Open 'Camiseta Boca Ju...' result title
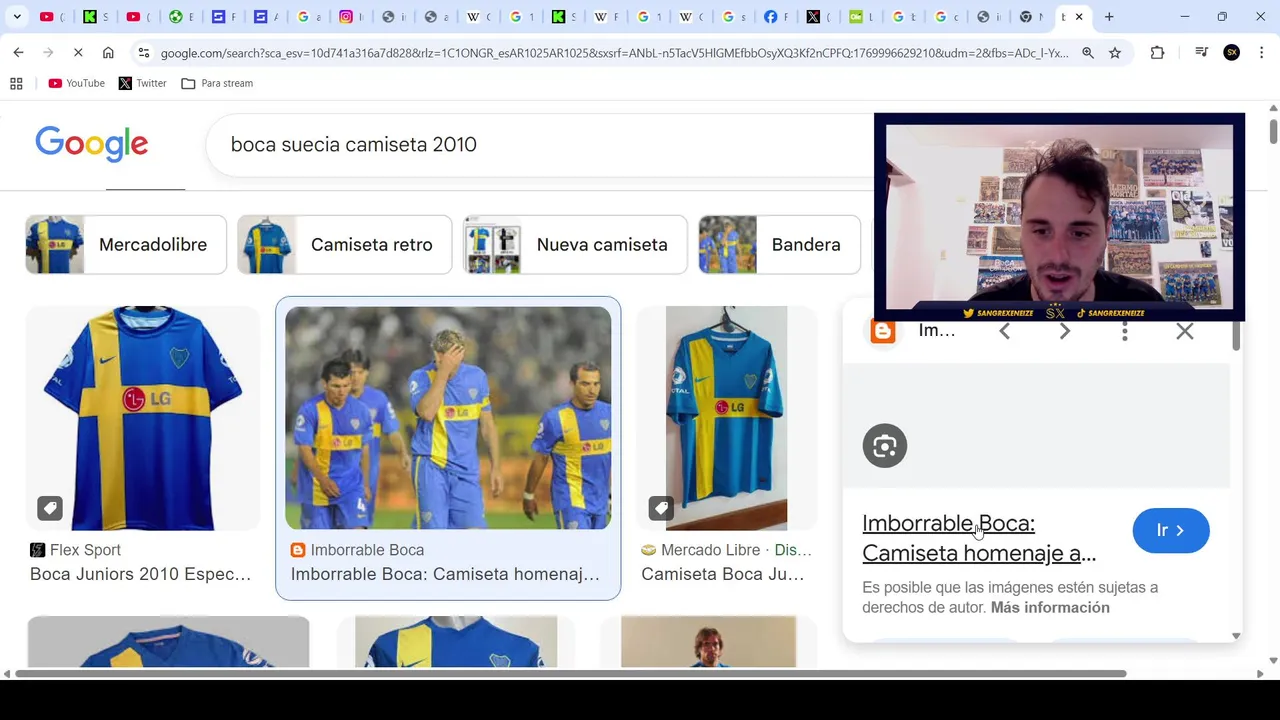 pyautogui.click(x=722, y=574)
